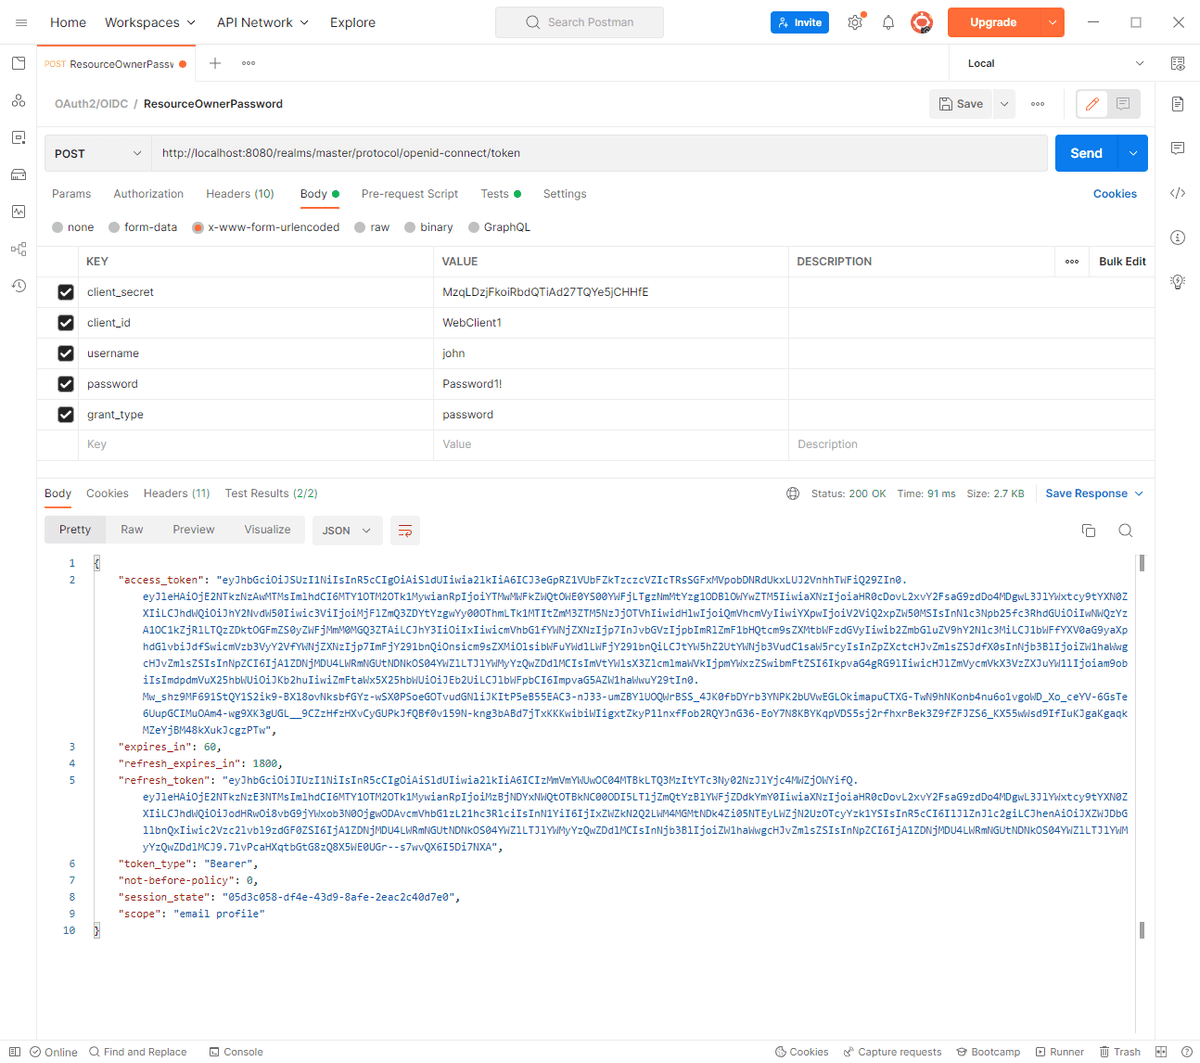Click the Send button
Screen dimensions: 1200x1063
point(1085,153)
